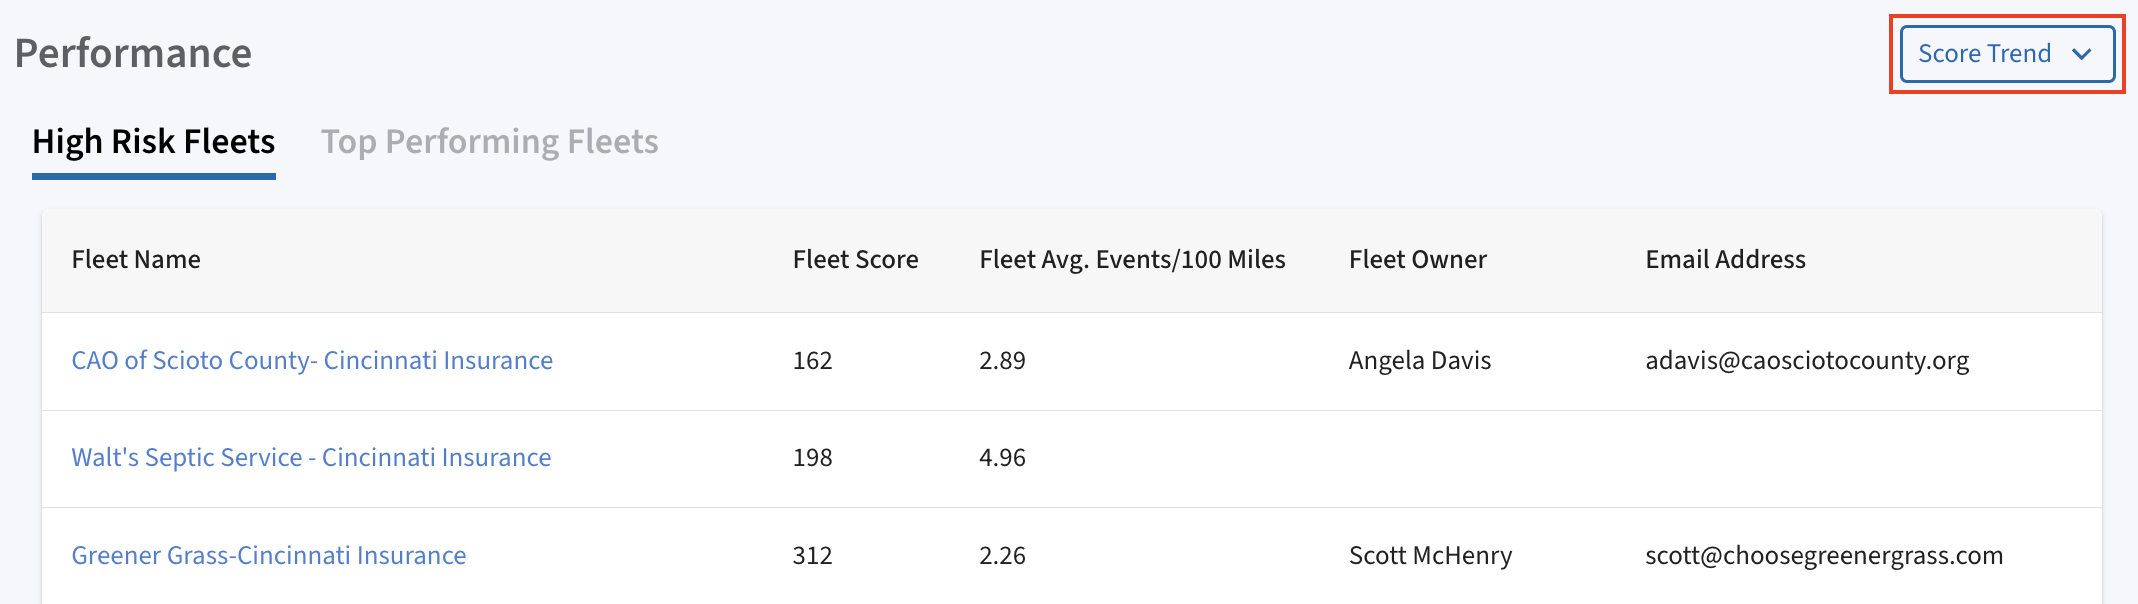The width and height of the screenshot is (2138, 604).
Task: Click the Fleet Score column header
Action: click(855, 260)
